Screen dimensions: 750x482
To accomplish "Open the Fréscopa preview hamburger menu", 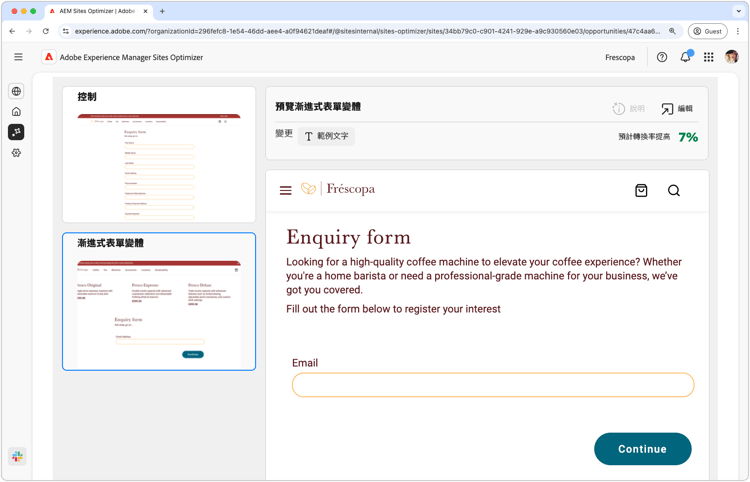I will tap(286, 190).
